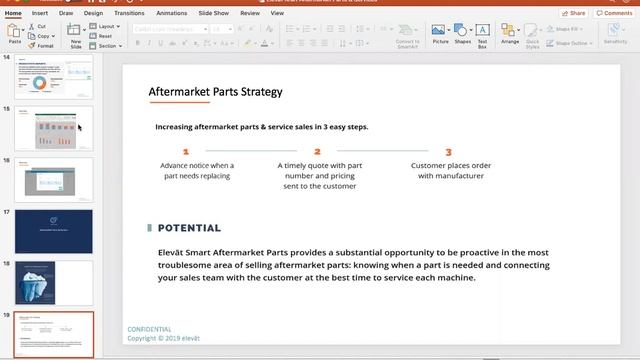The height and width of the screenshot is (360, 640).
Task: Expand the New Slide dropdown arrow
Action: point(84,30)
